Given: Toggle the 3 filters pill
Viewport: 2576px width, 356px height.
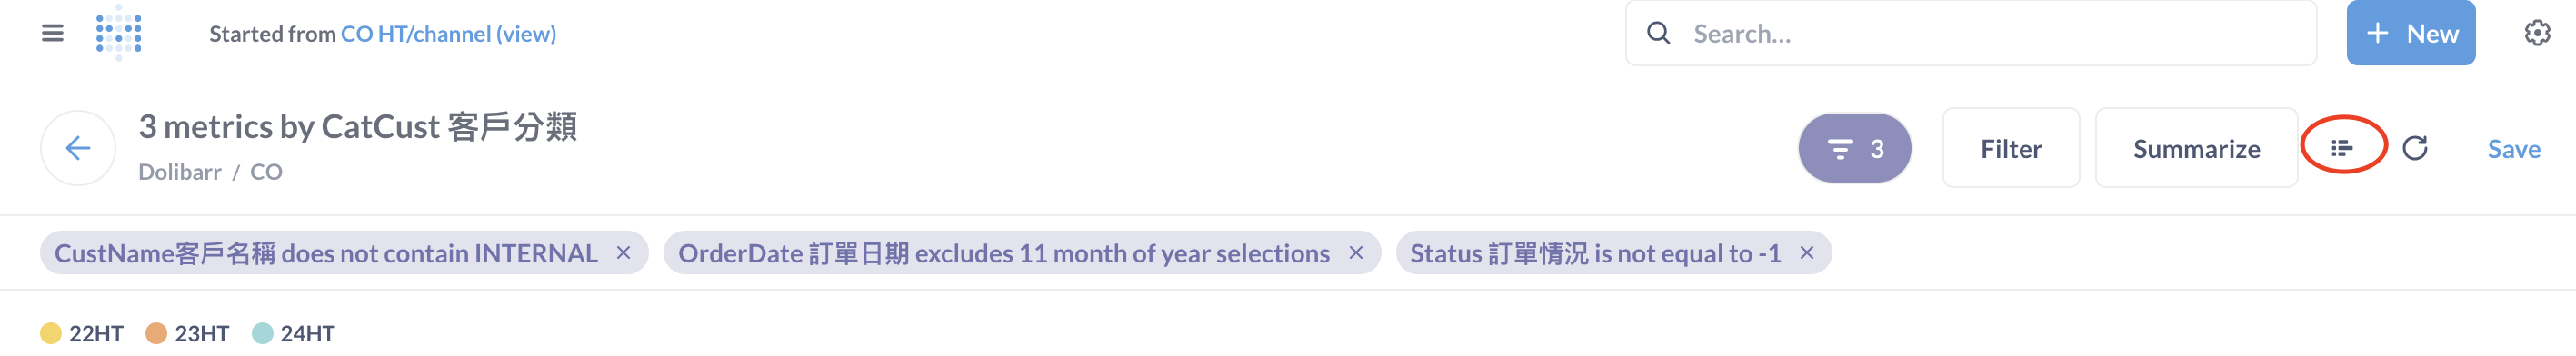Looking at the screenshot, I should tap(1855, 148).
